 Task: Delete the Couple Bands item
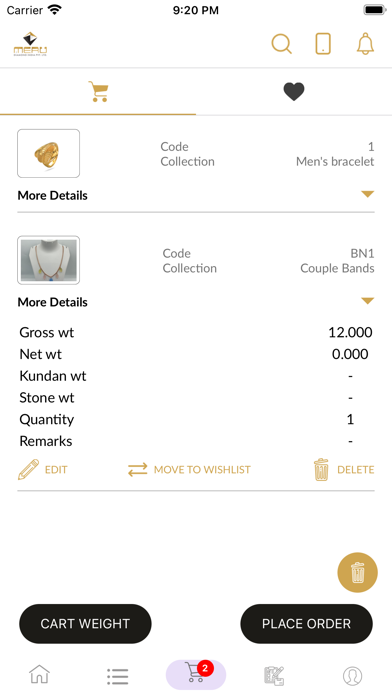(344, 470)
